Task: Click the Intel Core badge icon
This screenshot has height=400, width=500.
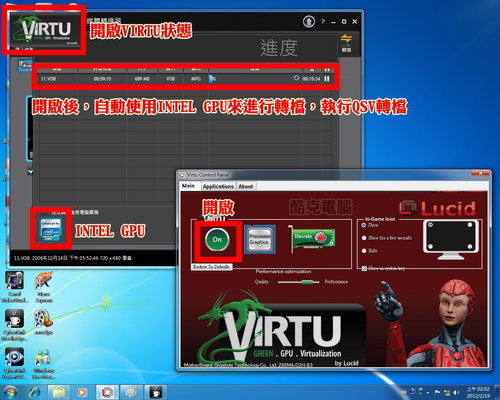Action: click(x=51, y=229)
